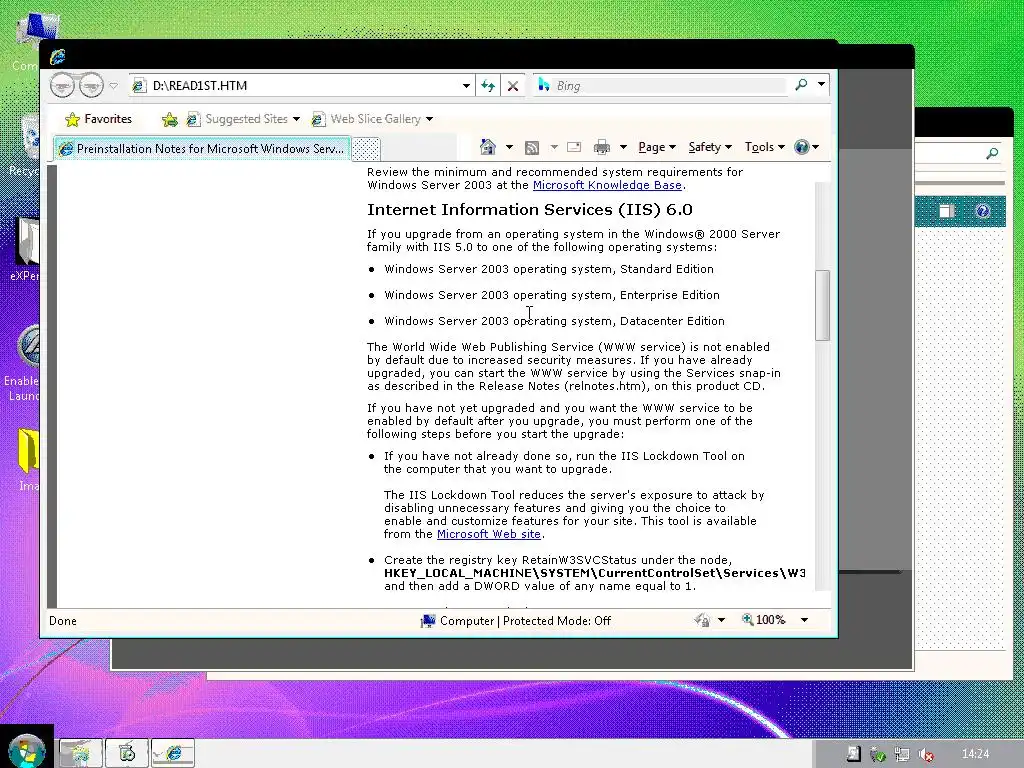Click the 'Done' status bar text

click(63, 620)
